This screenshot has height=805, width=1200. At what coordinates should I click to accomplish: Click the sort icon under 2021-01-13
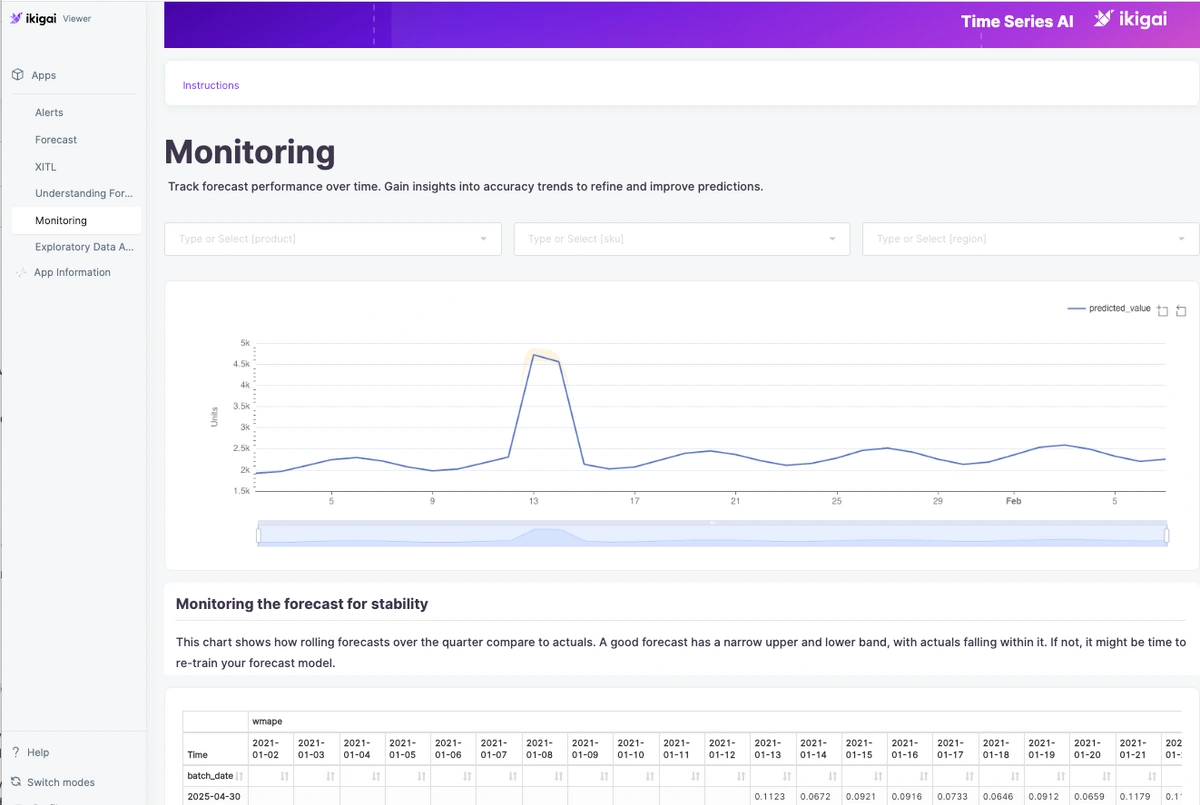[788, 775]
